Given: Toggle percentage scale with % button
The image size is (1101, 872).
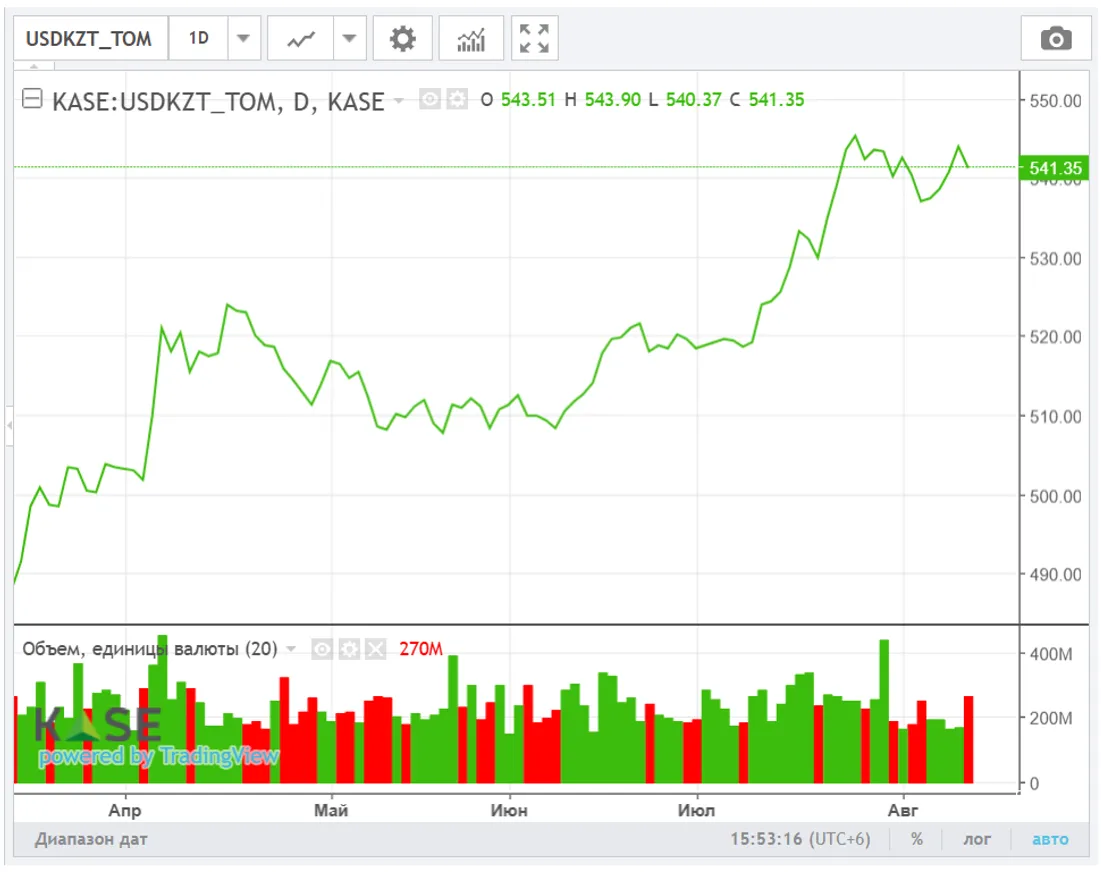Looking at the screenshot, I should click(916, 839).
